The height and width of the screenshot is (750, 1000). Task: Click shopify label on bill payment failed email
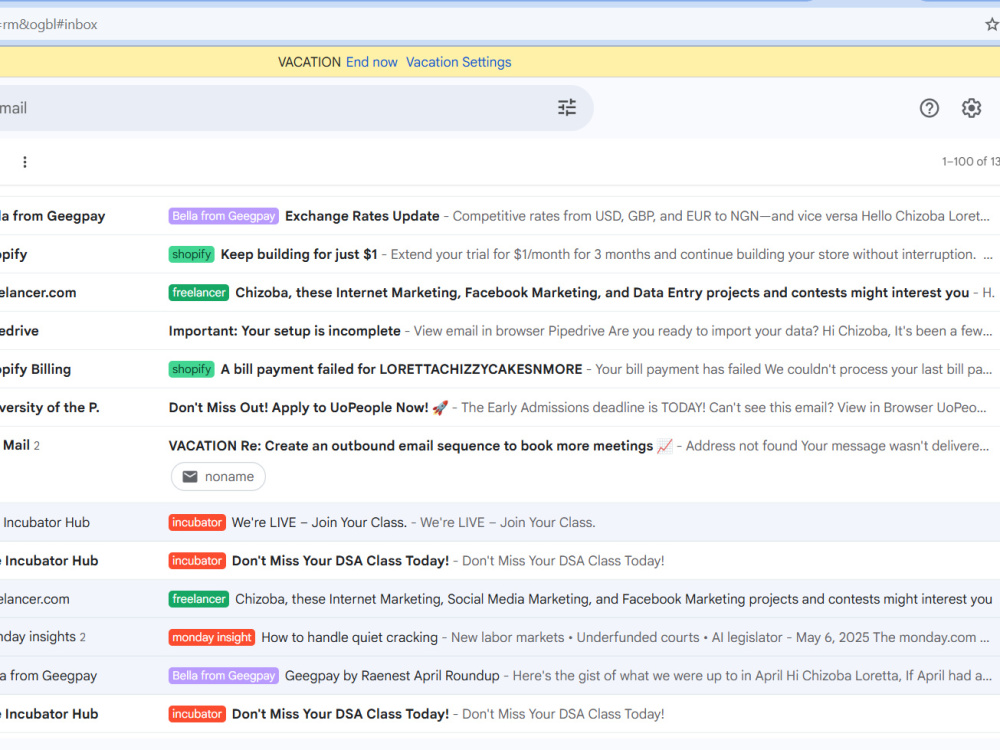(x=191, y=369)
